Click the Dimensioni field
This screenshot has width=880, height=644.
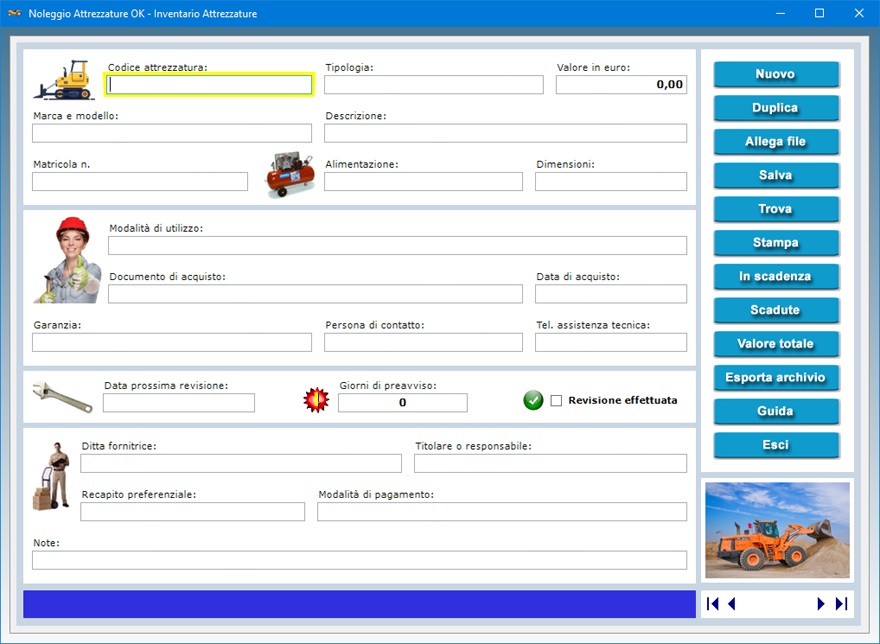pos(611,181)
